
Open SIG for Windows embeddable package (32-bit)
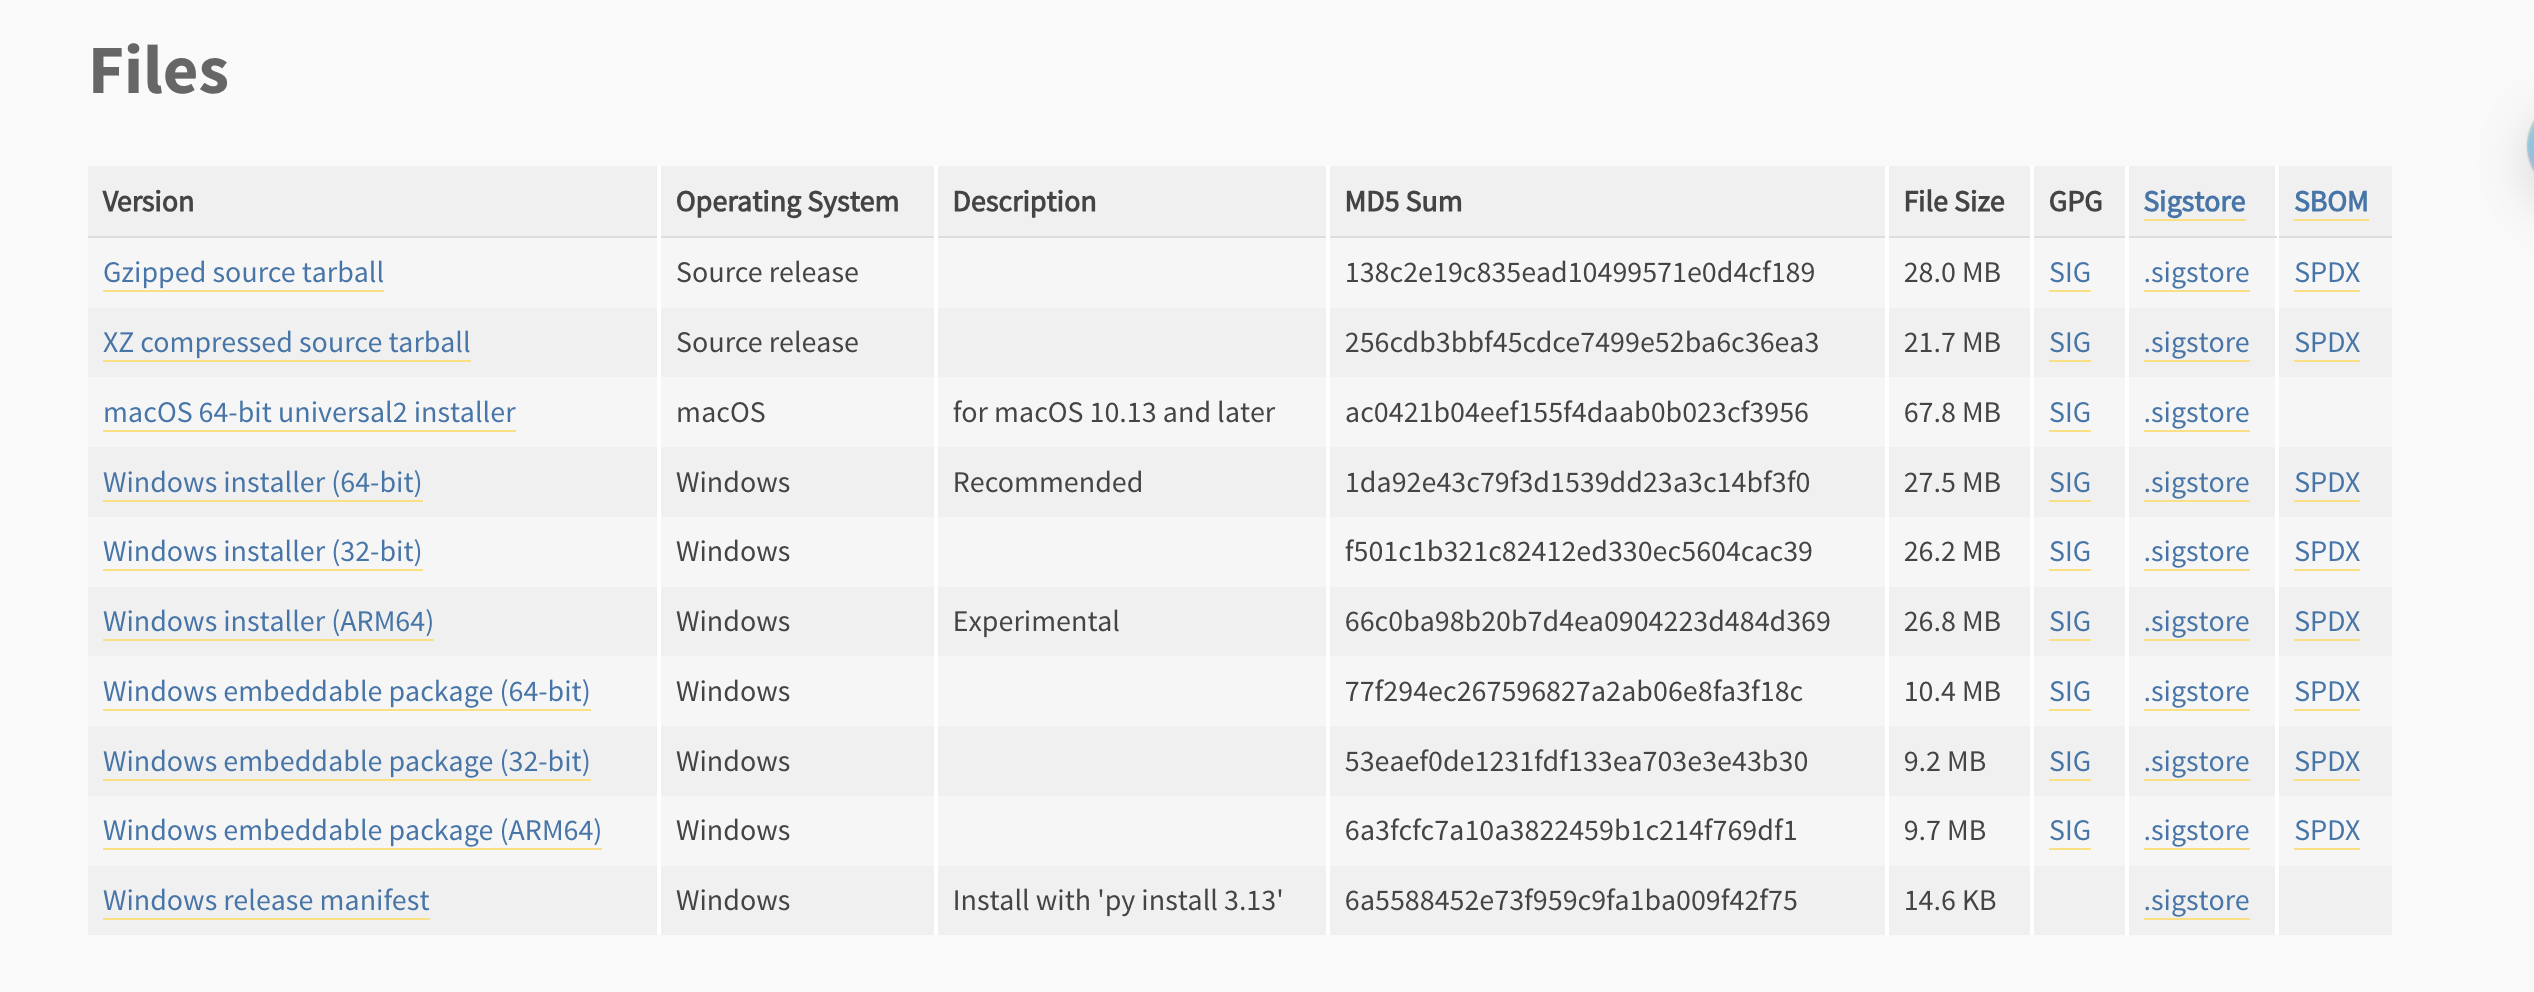(2069, 761)
